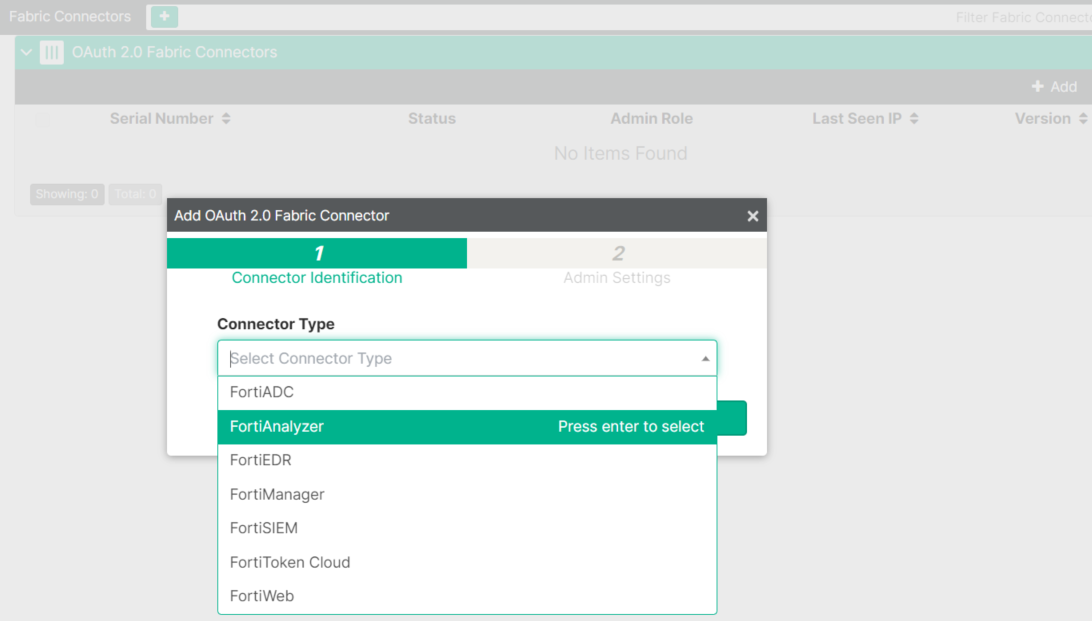Pick FortiSIEM from the list
The width and height of the screenshot is (1092, 621).
tap(467, 528)
